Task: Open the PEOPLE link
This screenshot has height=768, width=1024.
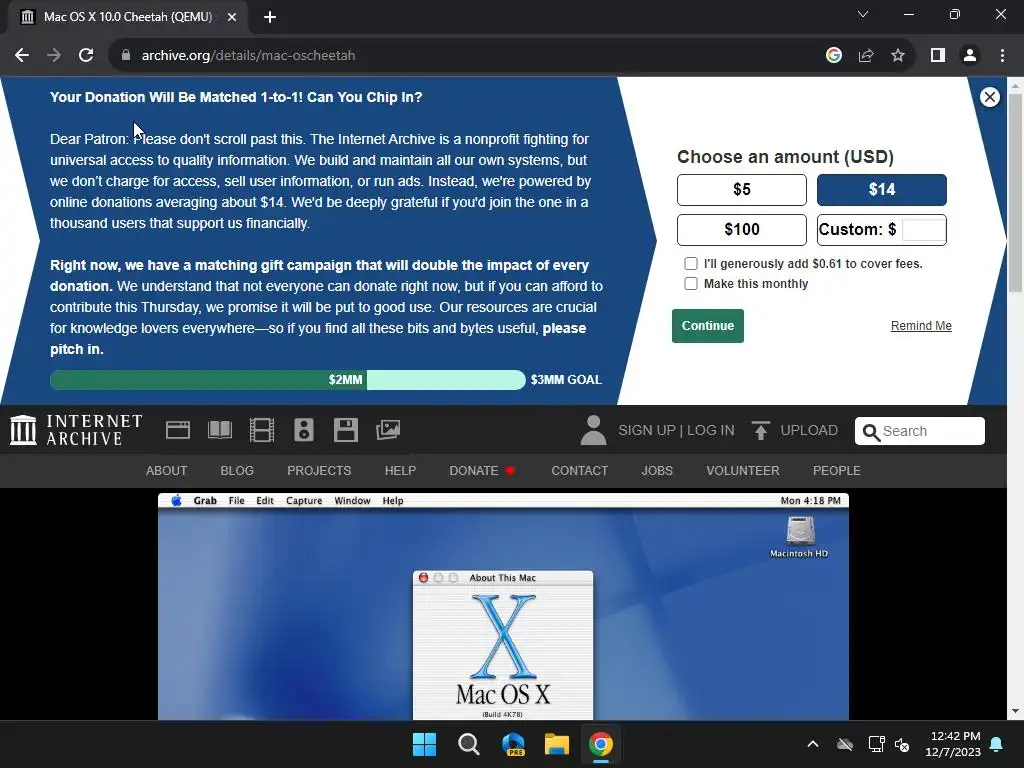Action: coord(837,471)
